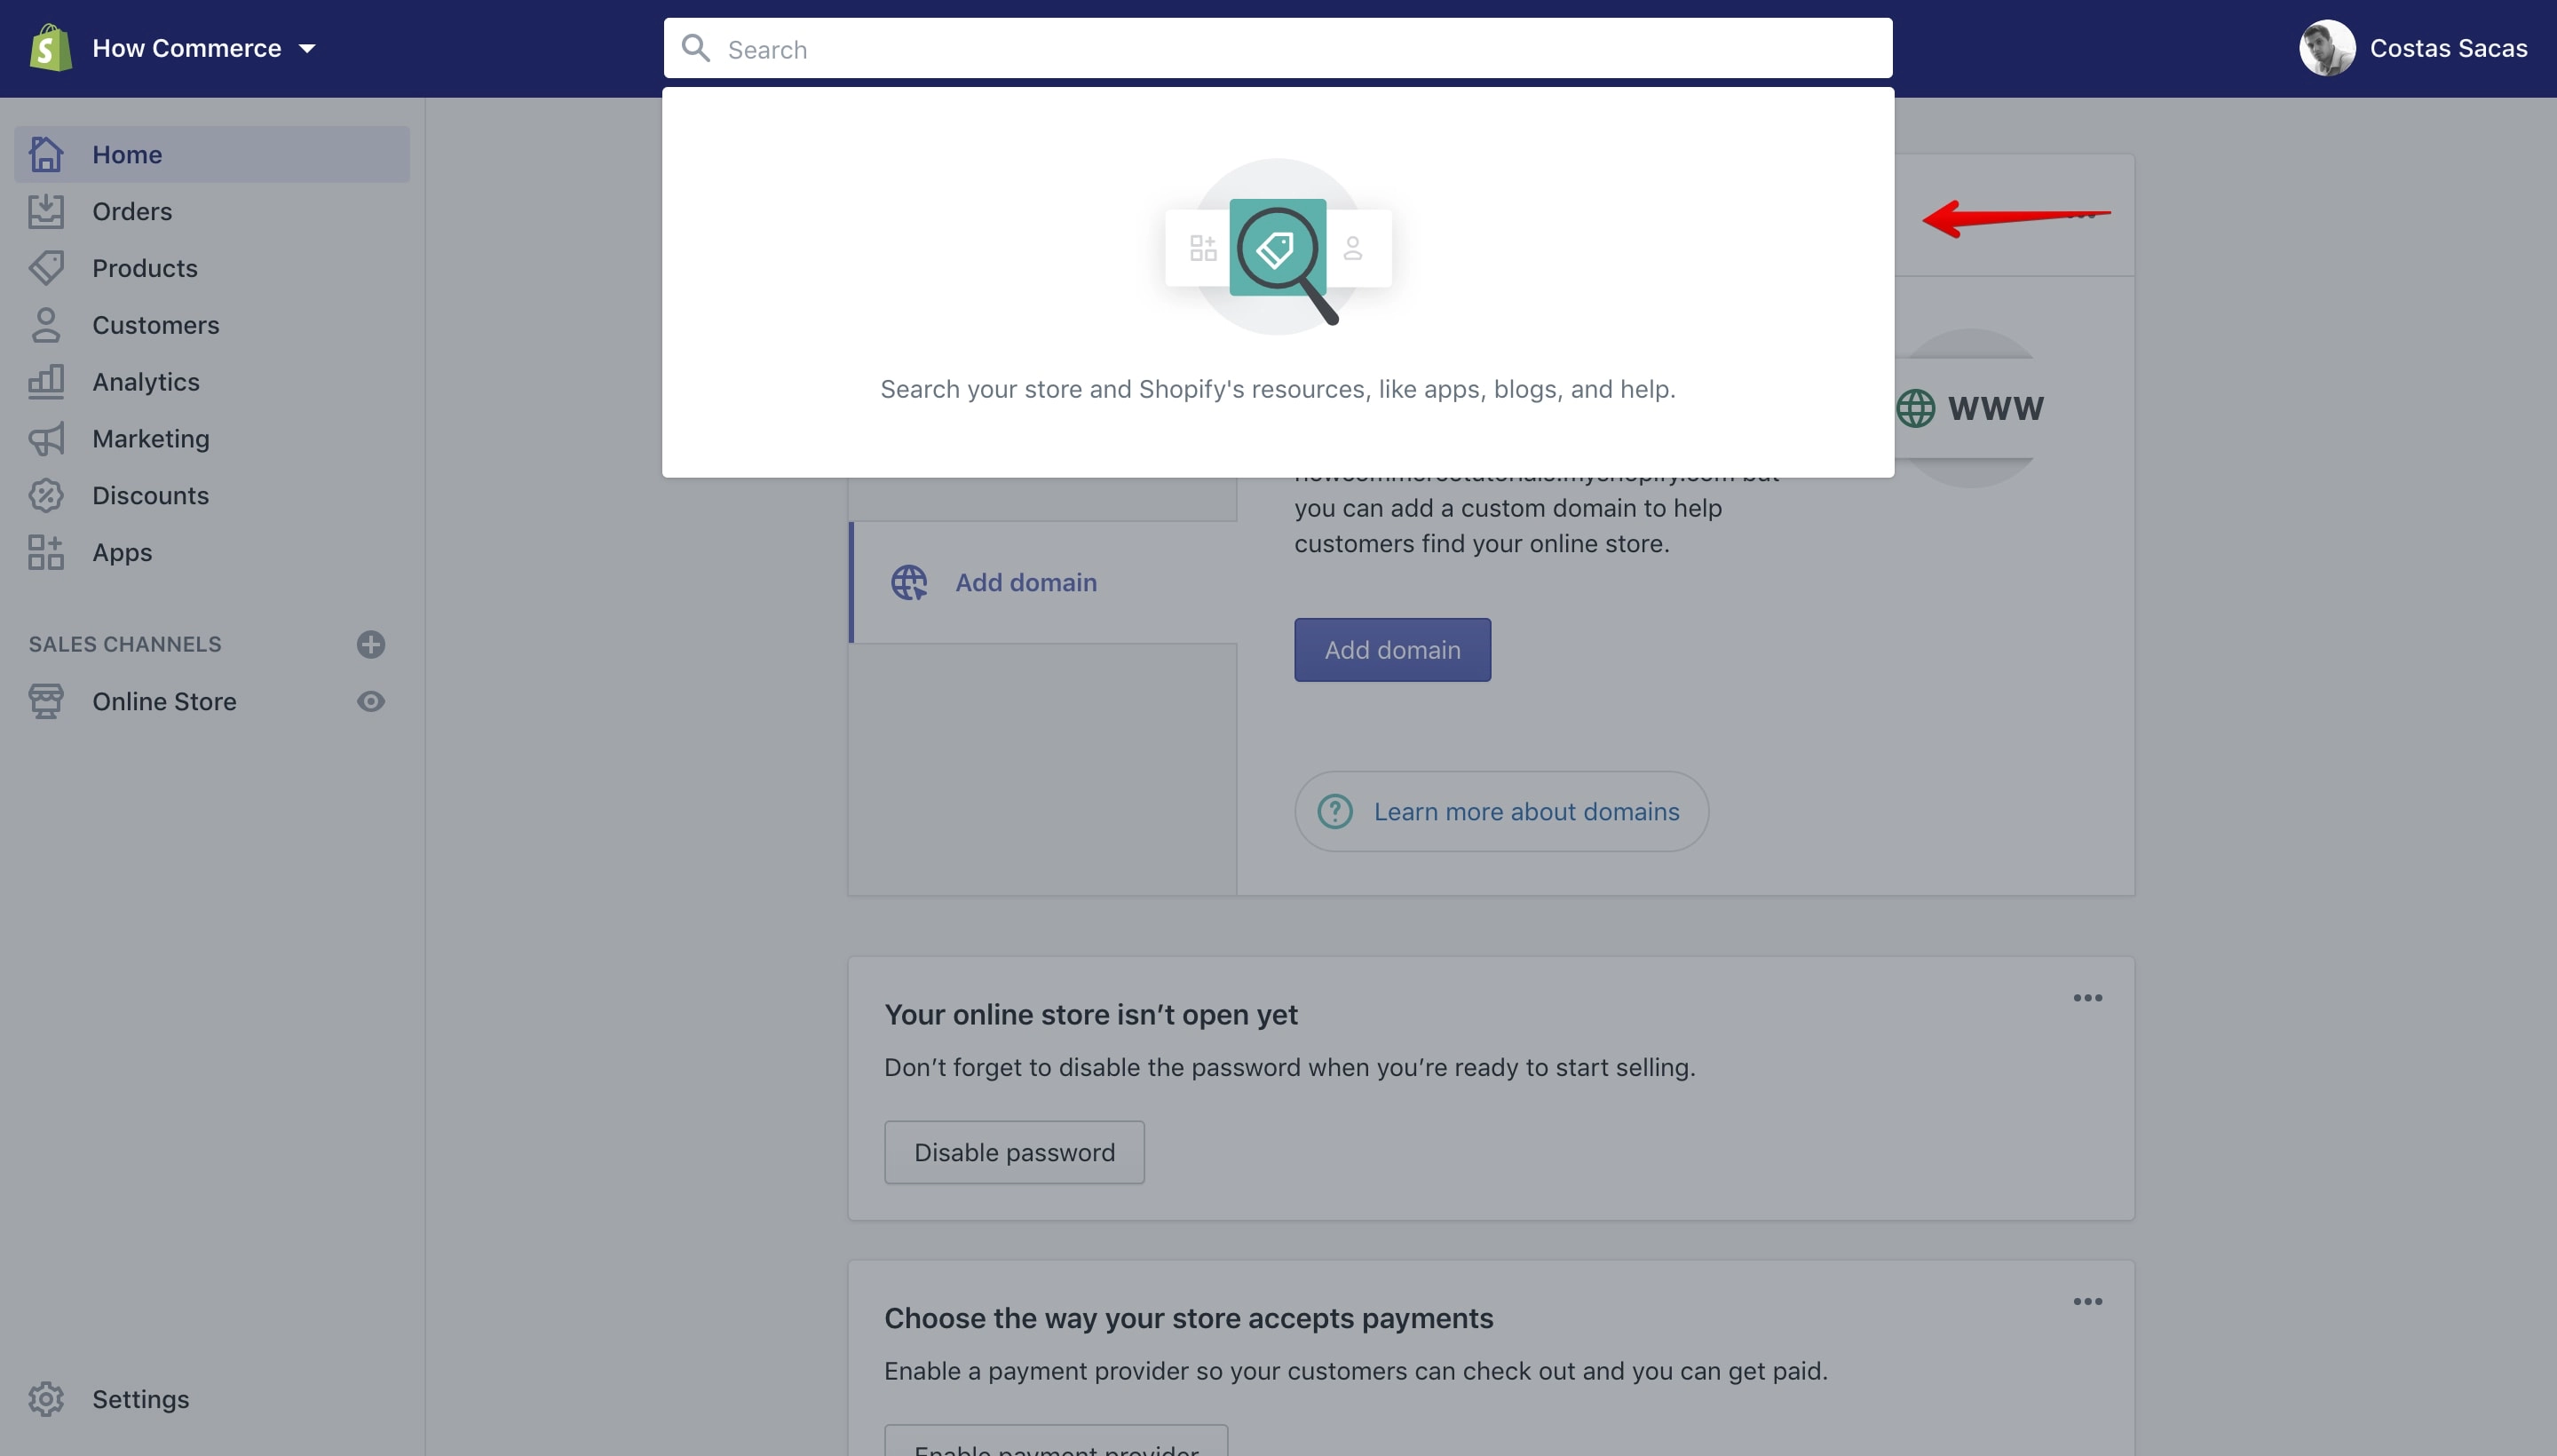Click the blue Add domain button
The width and height of the screenshot is (2557, 1456).
coord(1392,650)
